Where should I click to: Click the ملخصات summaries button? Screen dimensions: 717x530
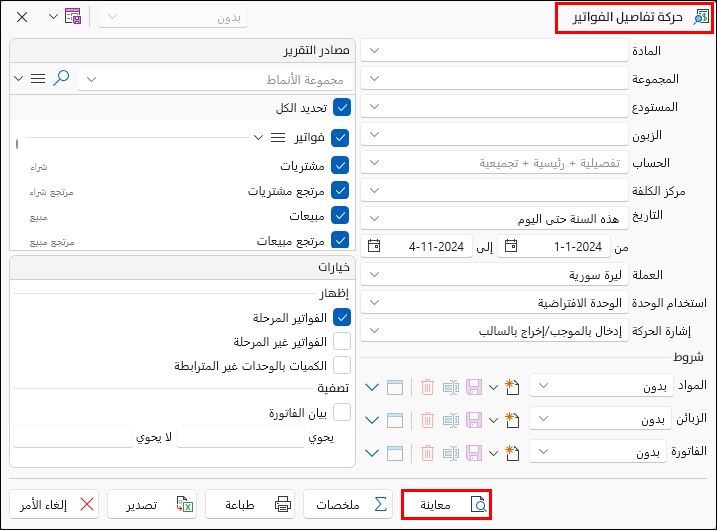pyautogui.click(x=348, y=504)
